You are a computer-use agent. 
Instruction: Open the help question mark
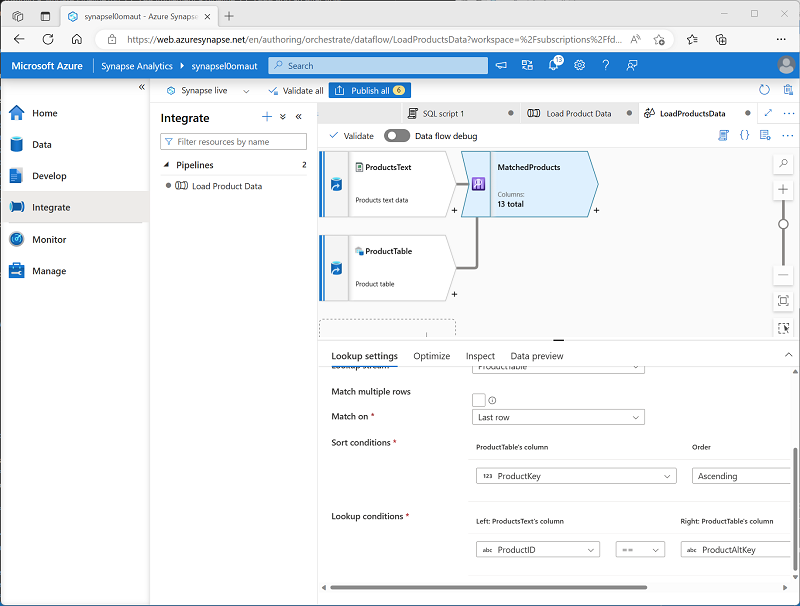[x=606, y=65]
